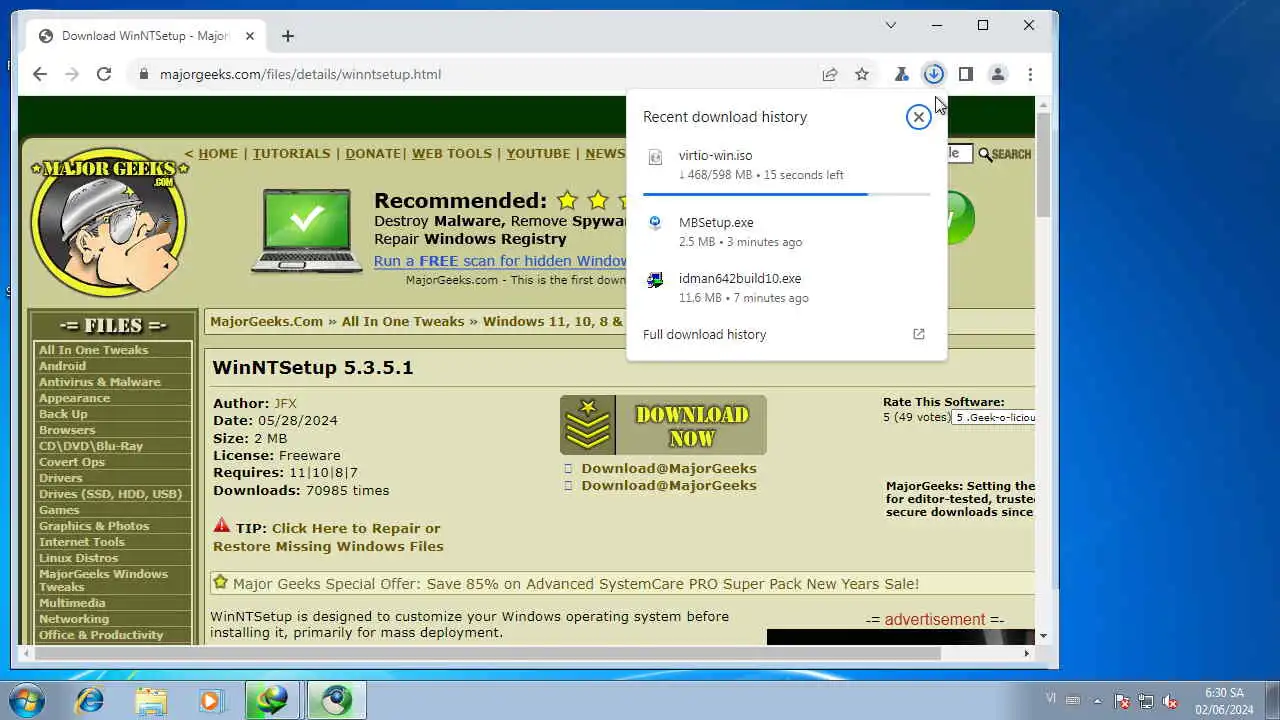Open Windows Media Player taskbar icon
This screenshot has height=720, width=1280.
click(x=210, y=700)
